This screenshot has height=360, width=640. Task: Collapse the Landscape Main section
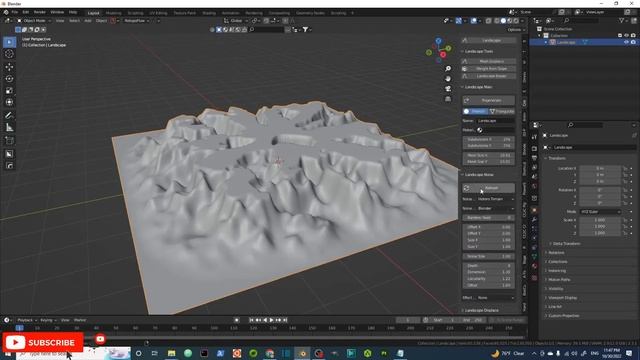[478, 87]
